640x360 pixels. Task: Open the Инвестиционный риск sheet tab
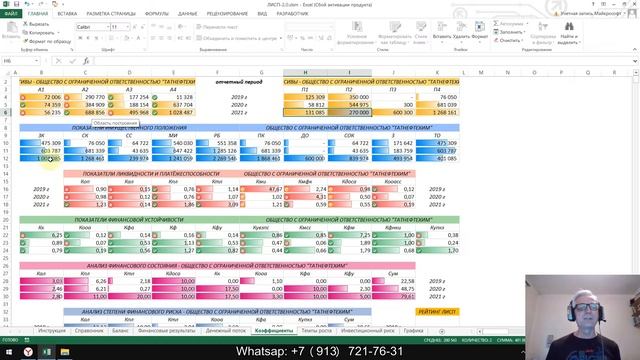pos(368,331)
